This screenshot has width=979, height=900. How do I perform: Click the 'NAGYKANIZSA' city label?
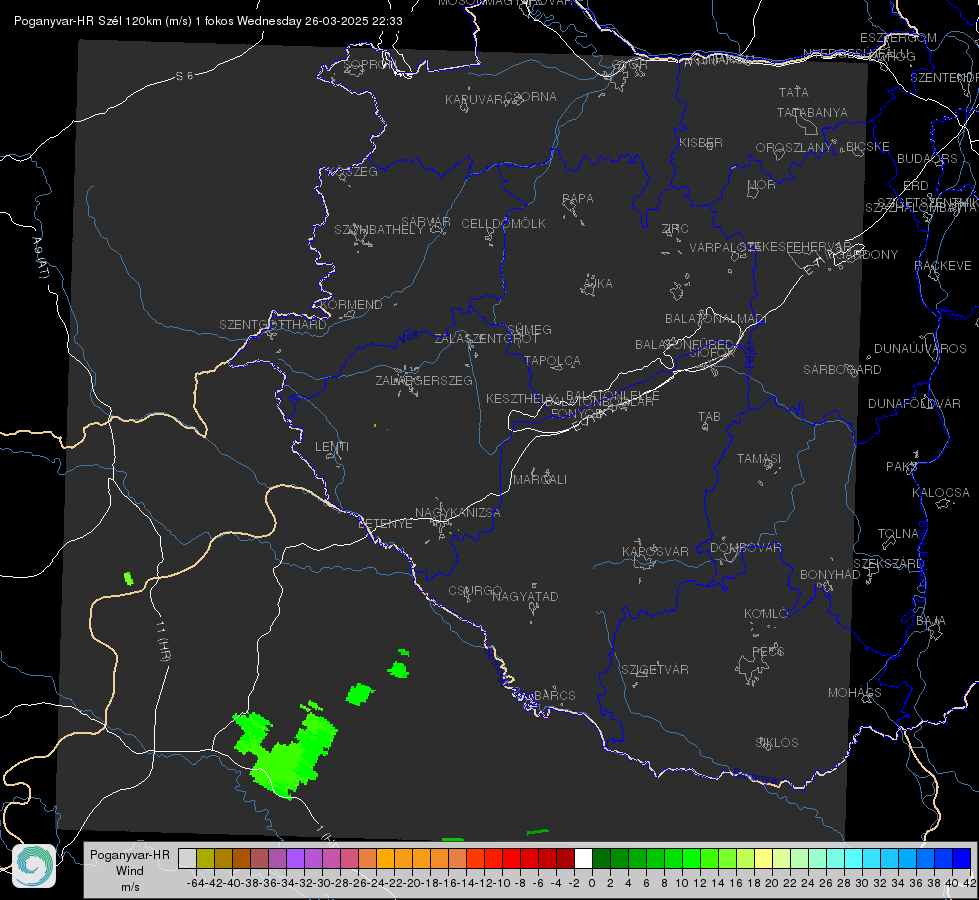click(458, 513)
